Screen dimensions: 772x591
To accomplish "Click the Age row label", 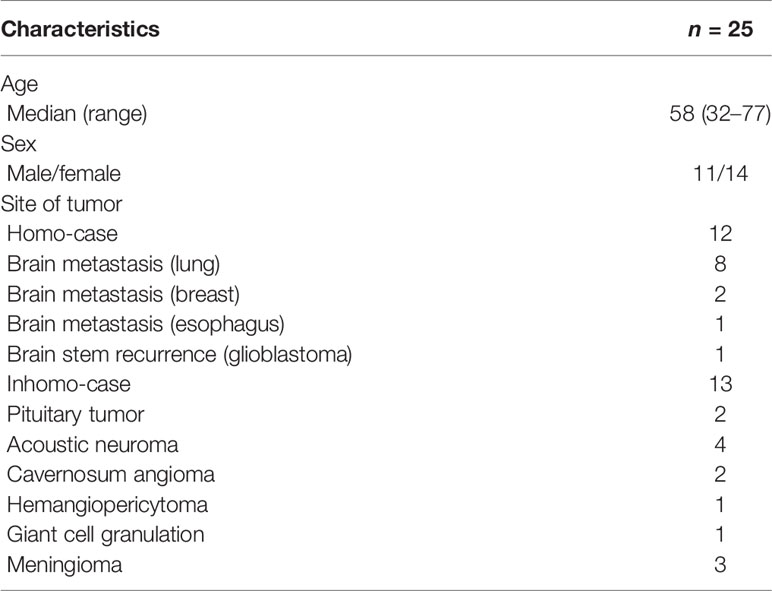I will click(19, 85).
